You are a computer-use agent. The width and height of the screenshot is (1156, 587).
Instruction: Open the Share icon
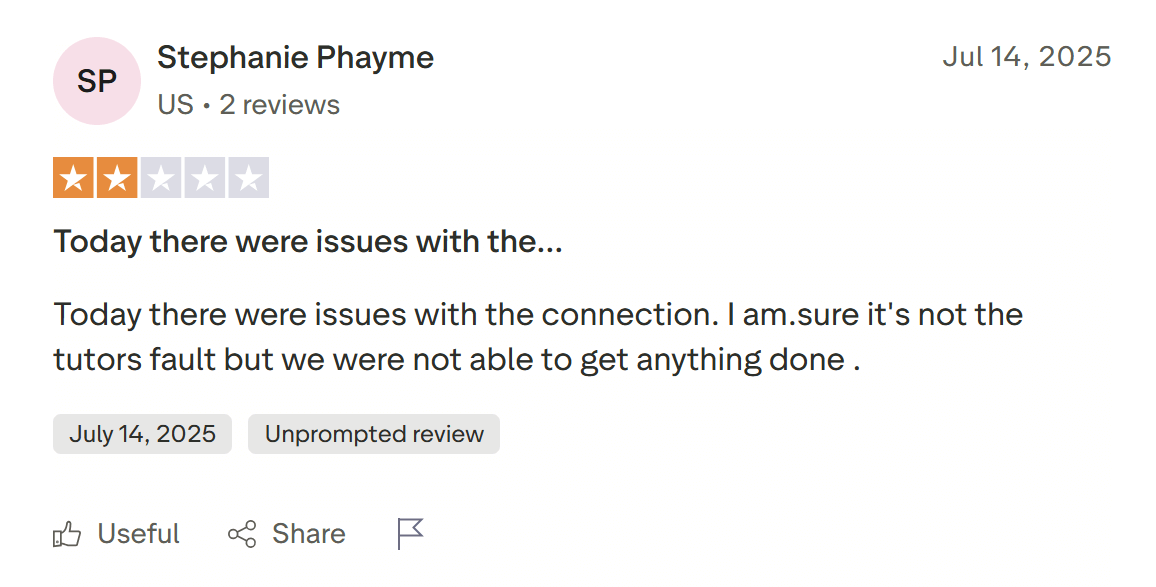click(x=240, y=534)
